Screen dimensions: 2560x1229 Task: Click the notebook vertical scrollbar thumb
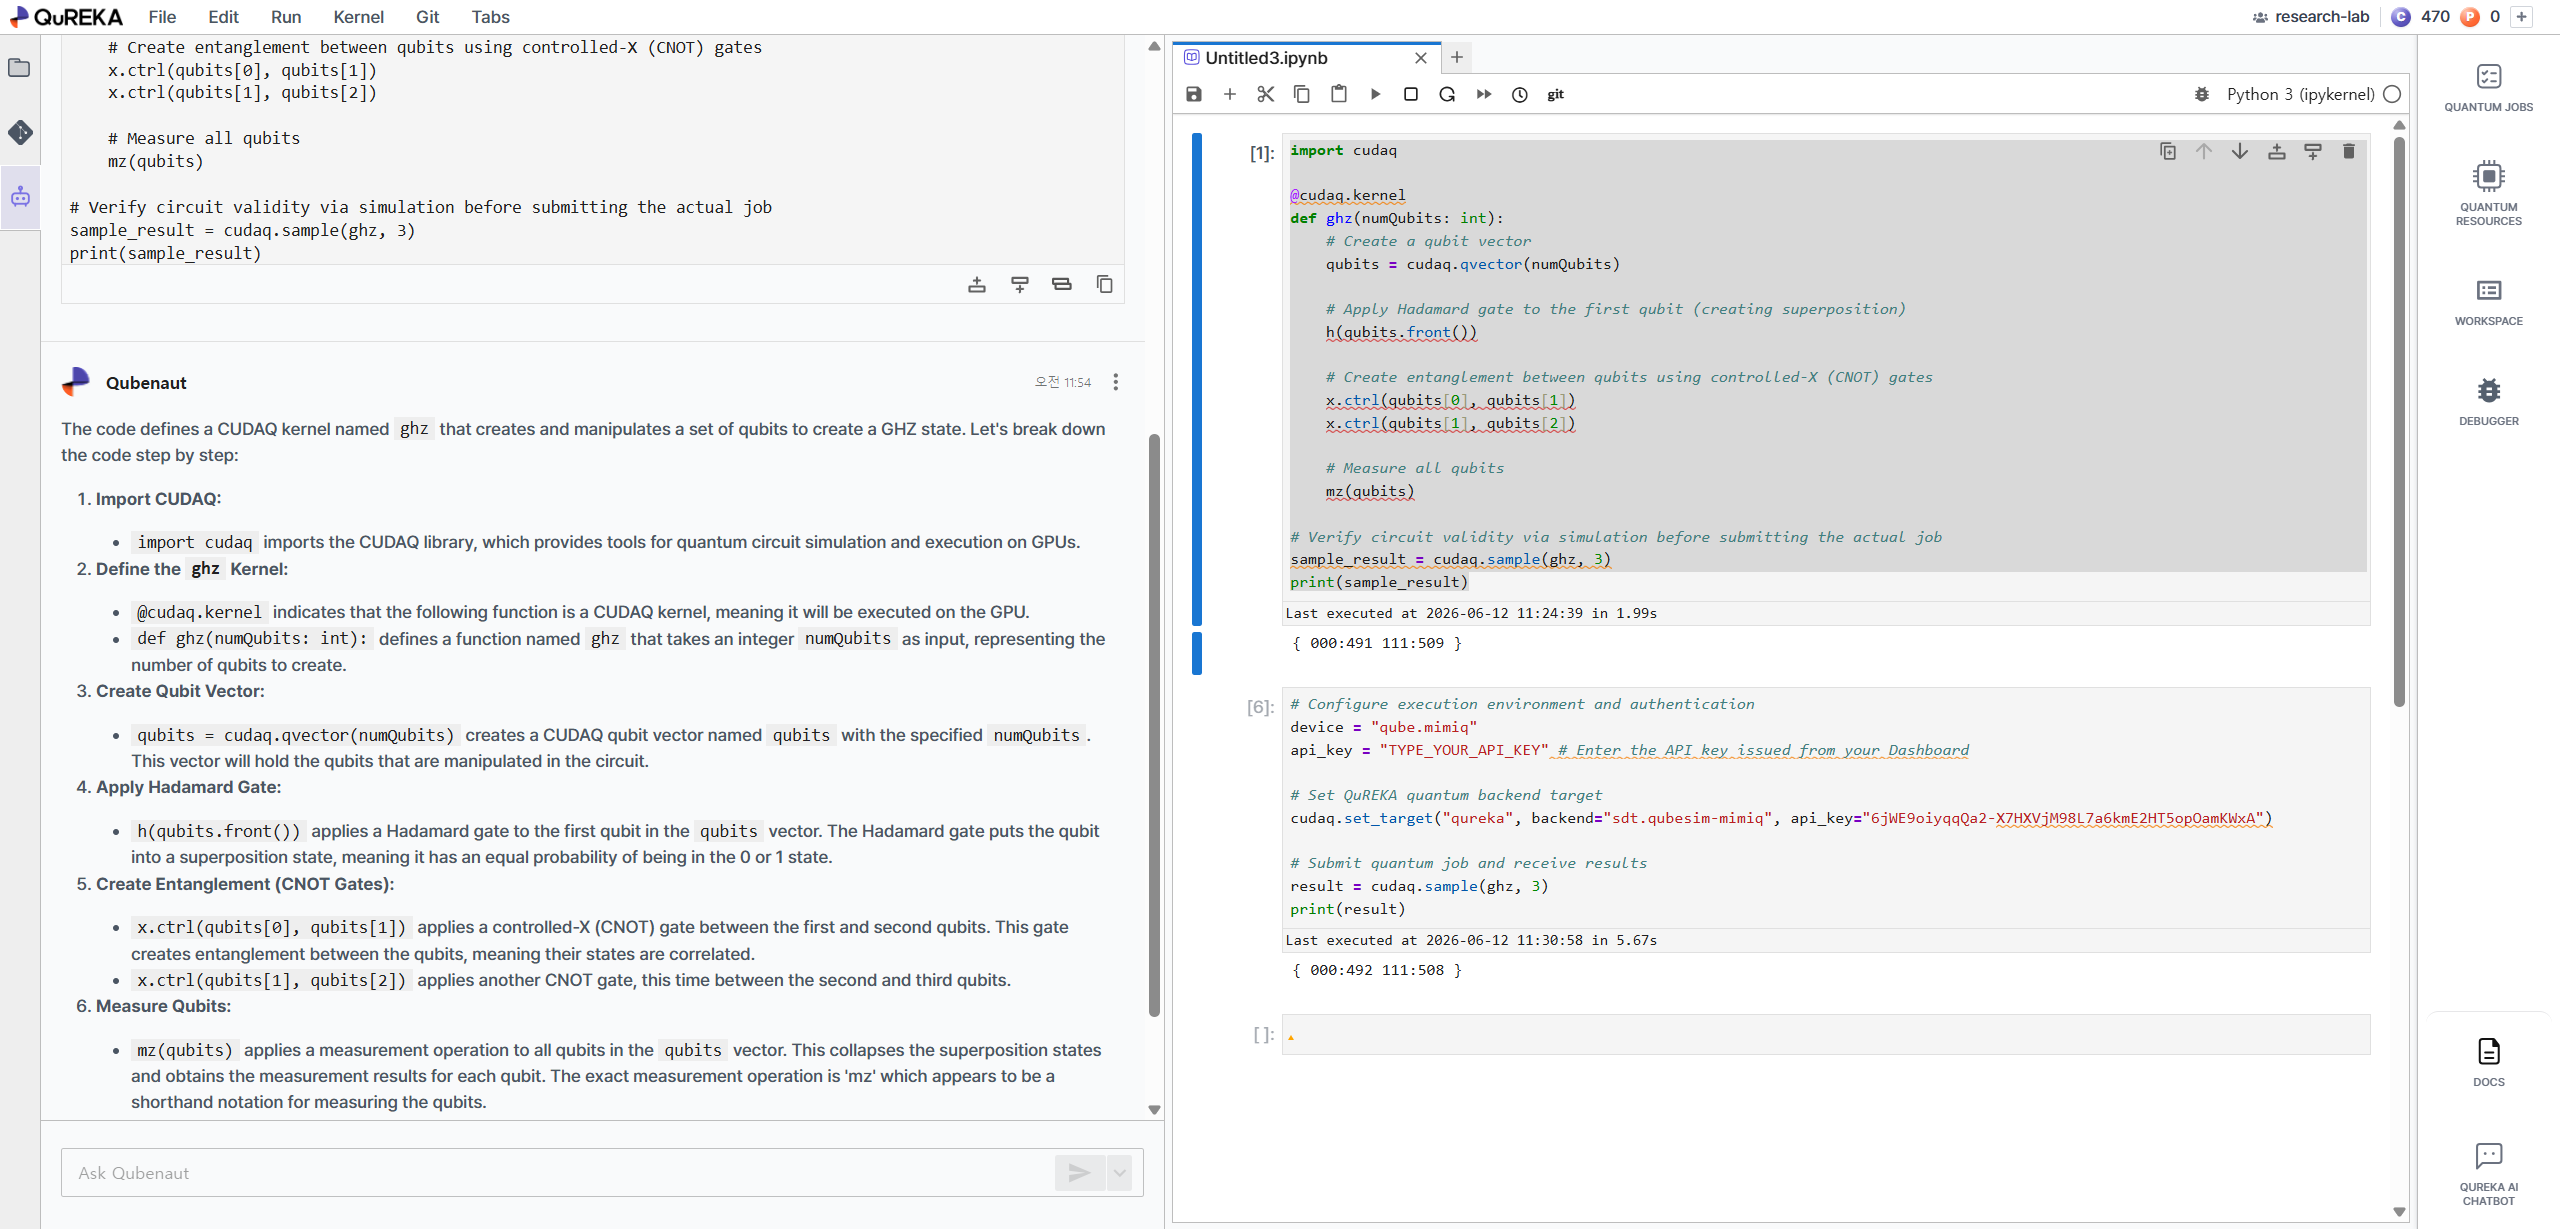[2399, 421]
